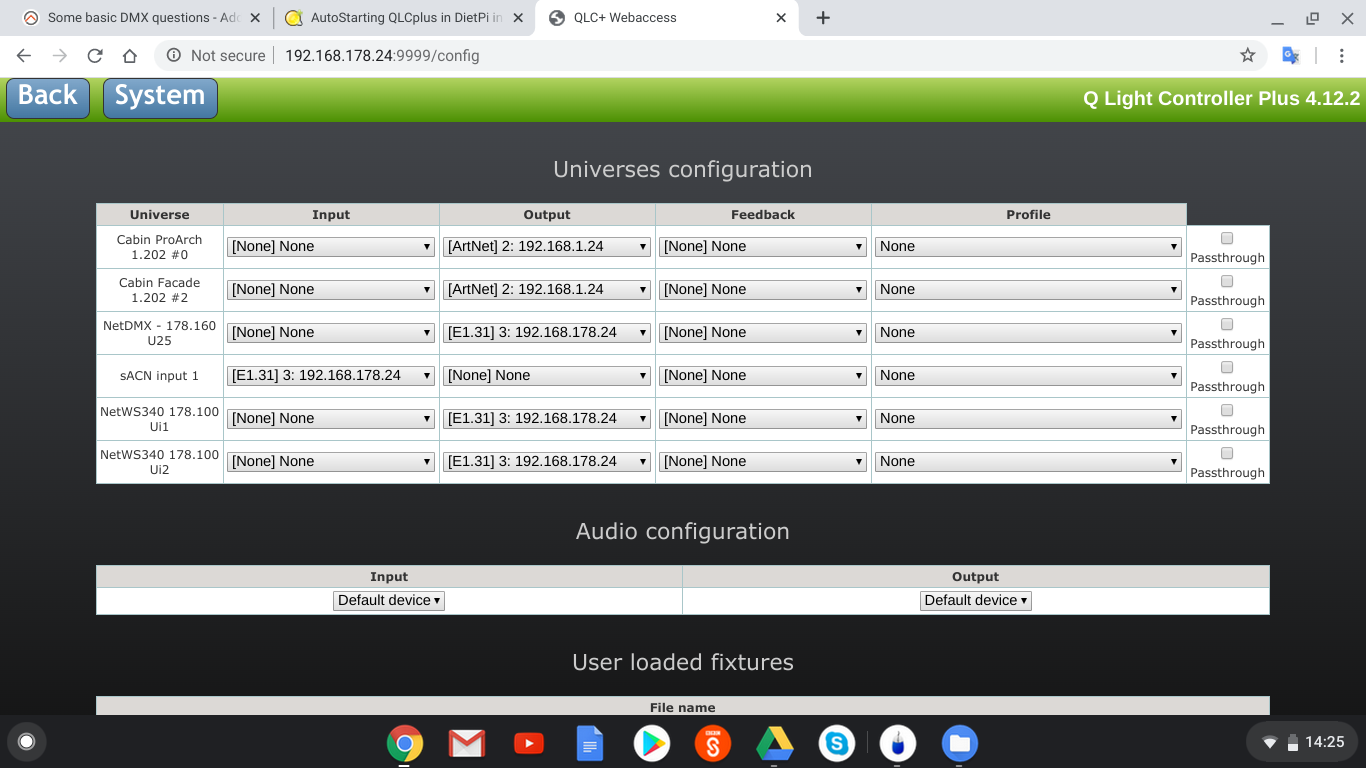Expand Feedback dropdown for NetWS340 178.100 Ui1
The image size is (1366, 768).
pyautogui.click(x=763, y=419)
